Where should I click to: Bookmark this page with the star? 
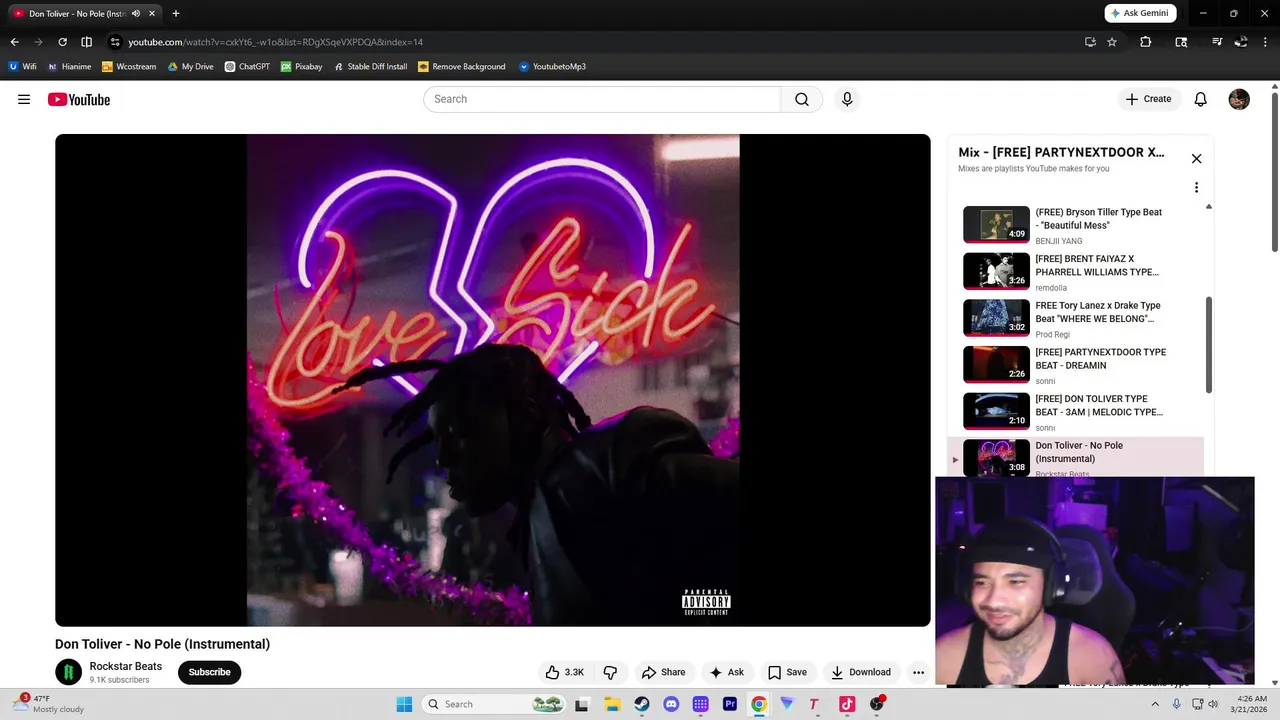(1112, 42)
